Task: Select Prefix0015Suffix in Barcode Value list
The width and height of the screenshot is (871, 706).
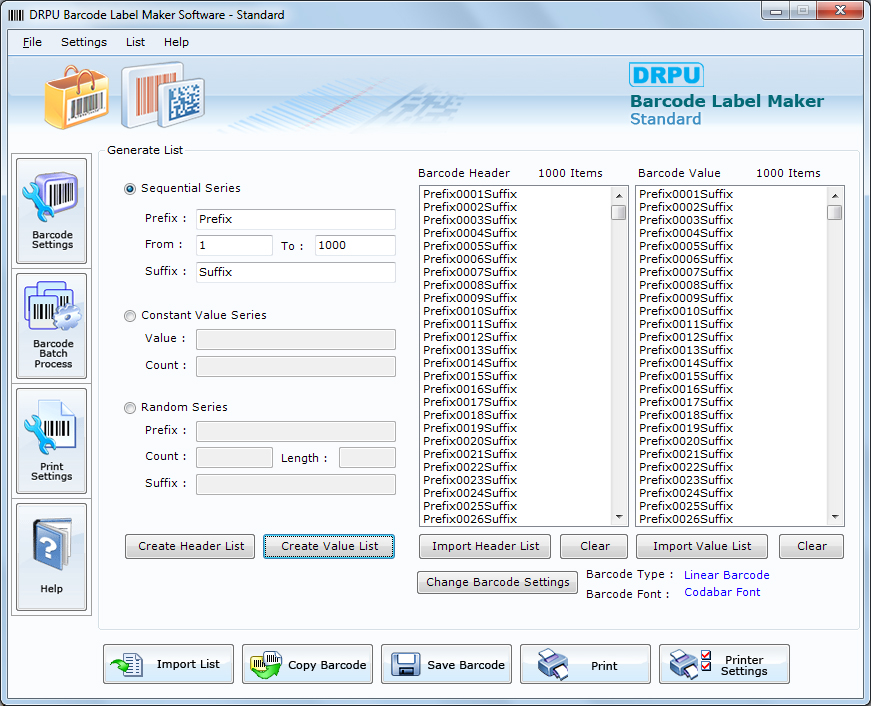Action: click(686, 376)
